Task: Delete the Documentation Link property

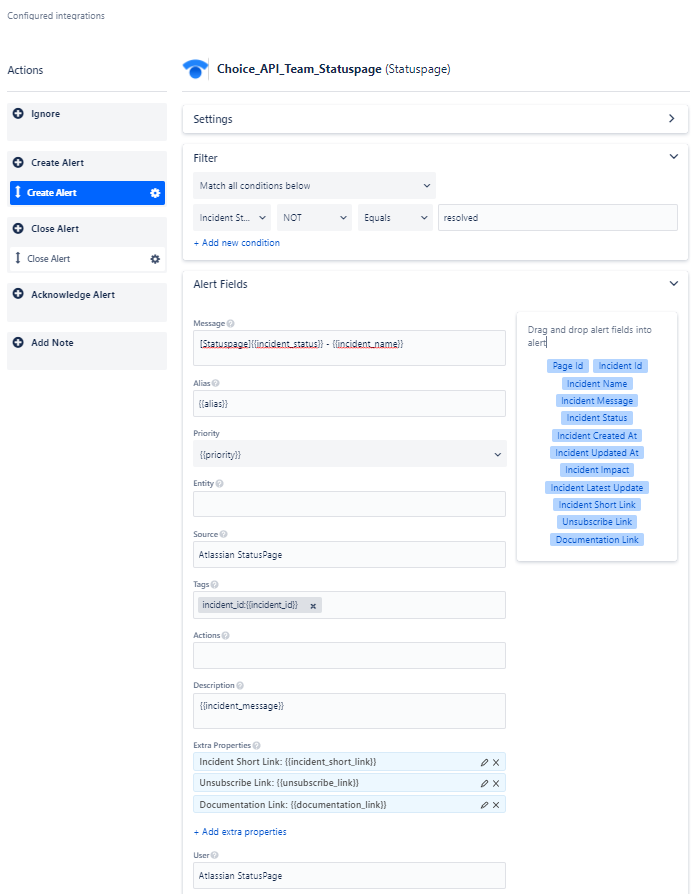Action: pyautogui.click(x=496, y=805)
